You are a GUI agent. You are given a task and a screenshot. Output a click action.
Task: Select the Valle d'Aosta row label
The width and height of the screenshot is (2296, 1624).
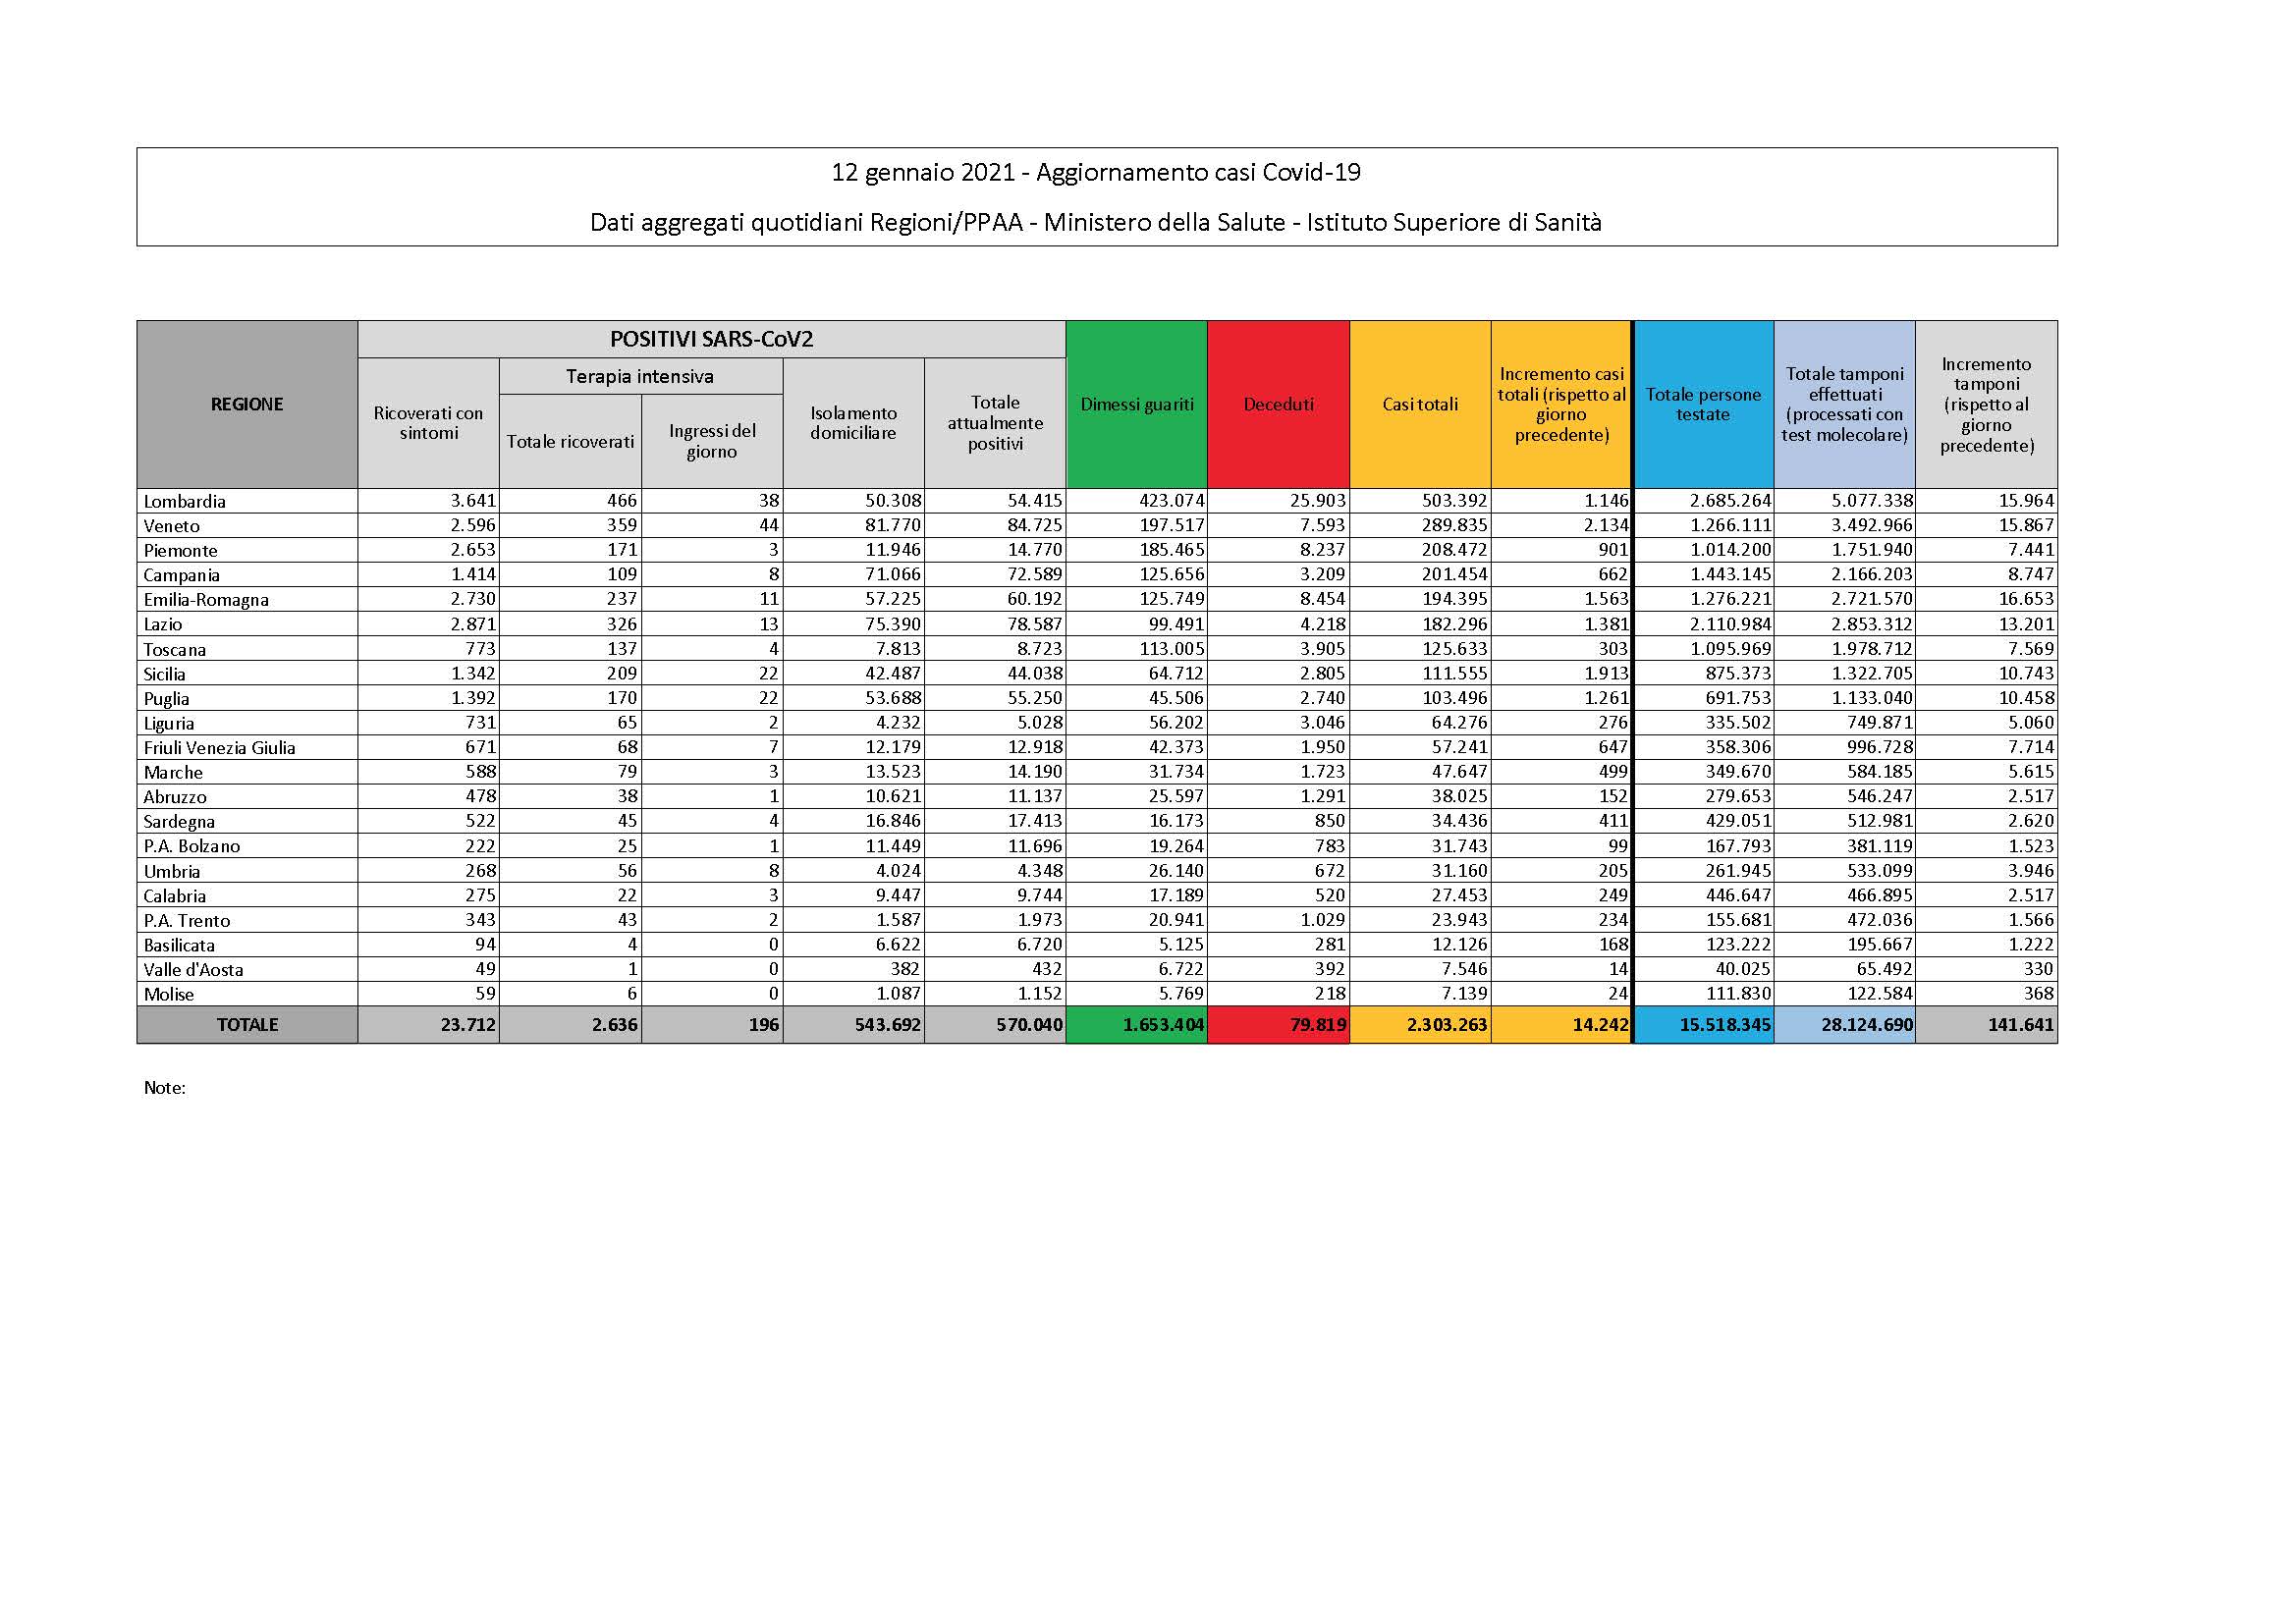click(x=193, y=969)
